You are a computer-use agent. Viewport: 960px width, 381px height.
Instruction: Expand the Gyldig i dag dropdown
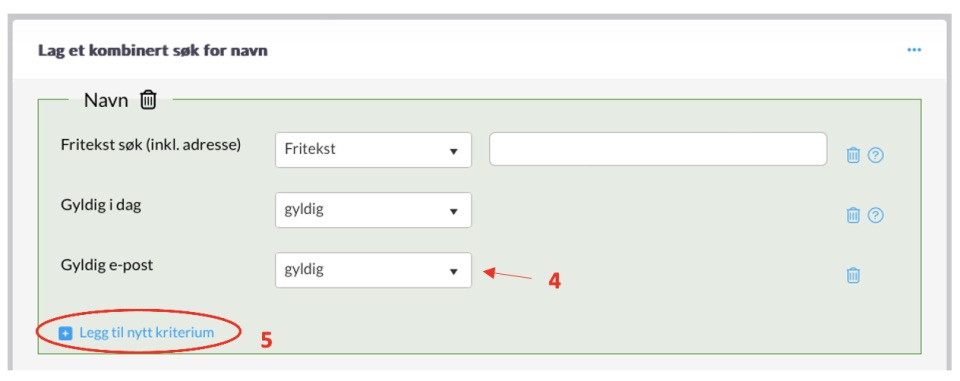(373, 210)
